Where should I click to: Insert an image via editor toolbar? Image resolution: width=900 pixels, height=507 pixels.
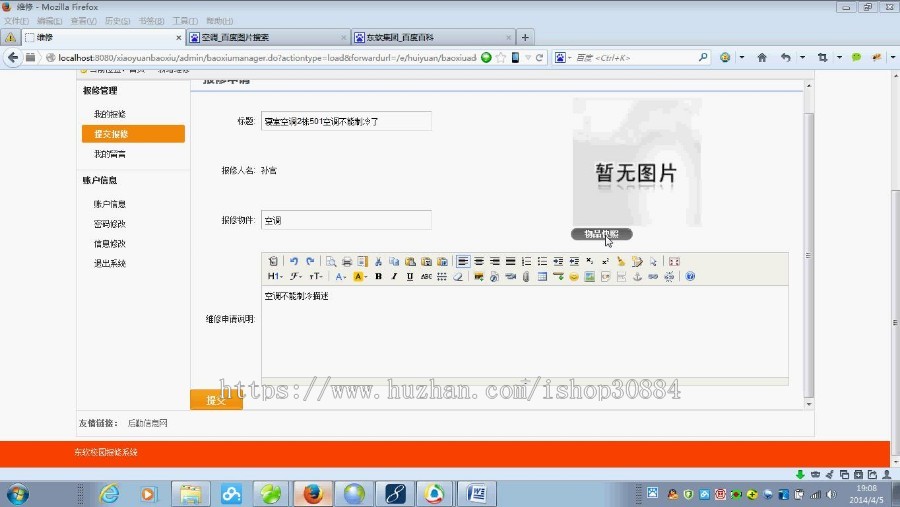pos(478,277)
